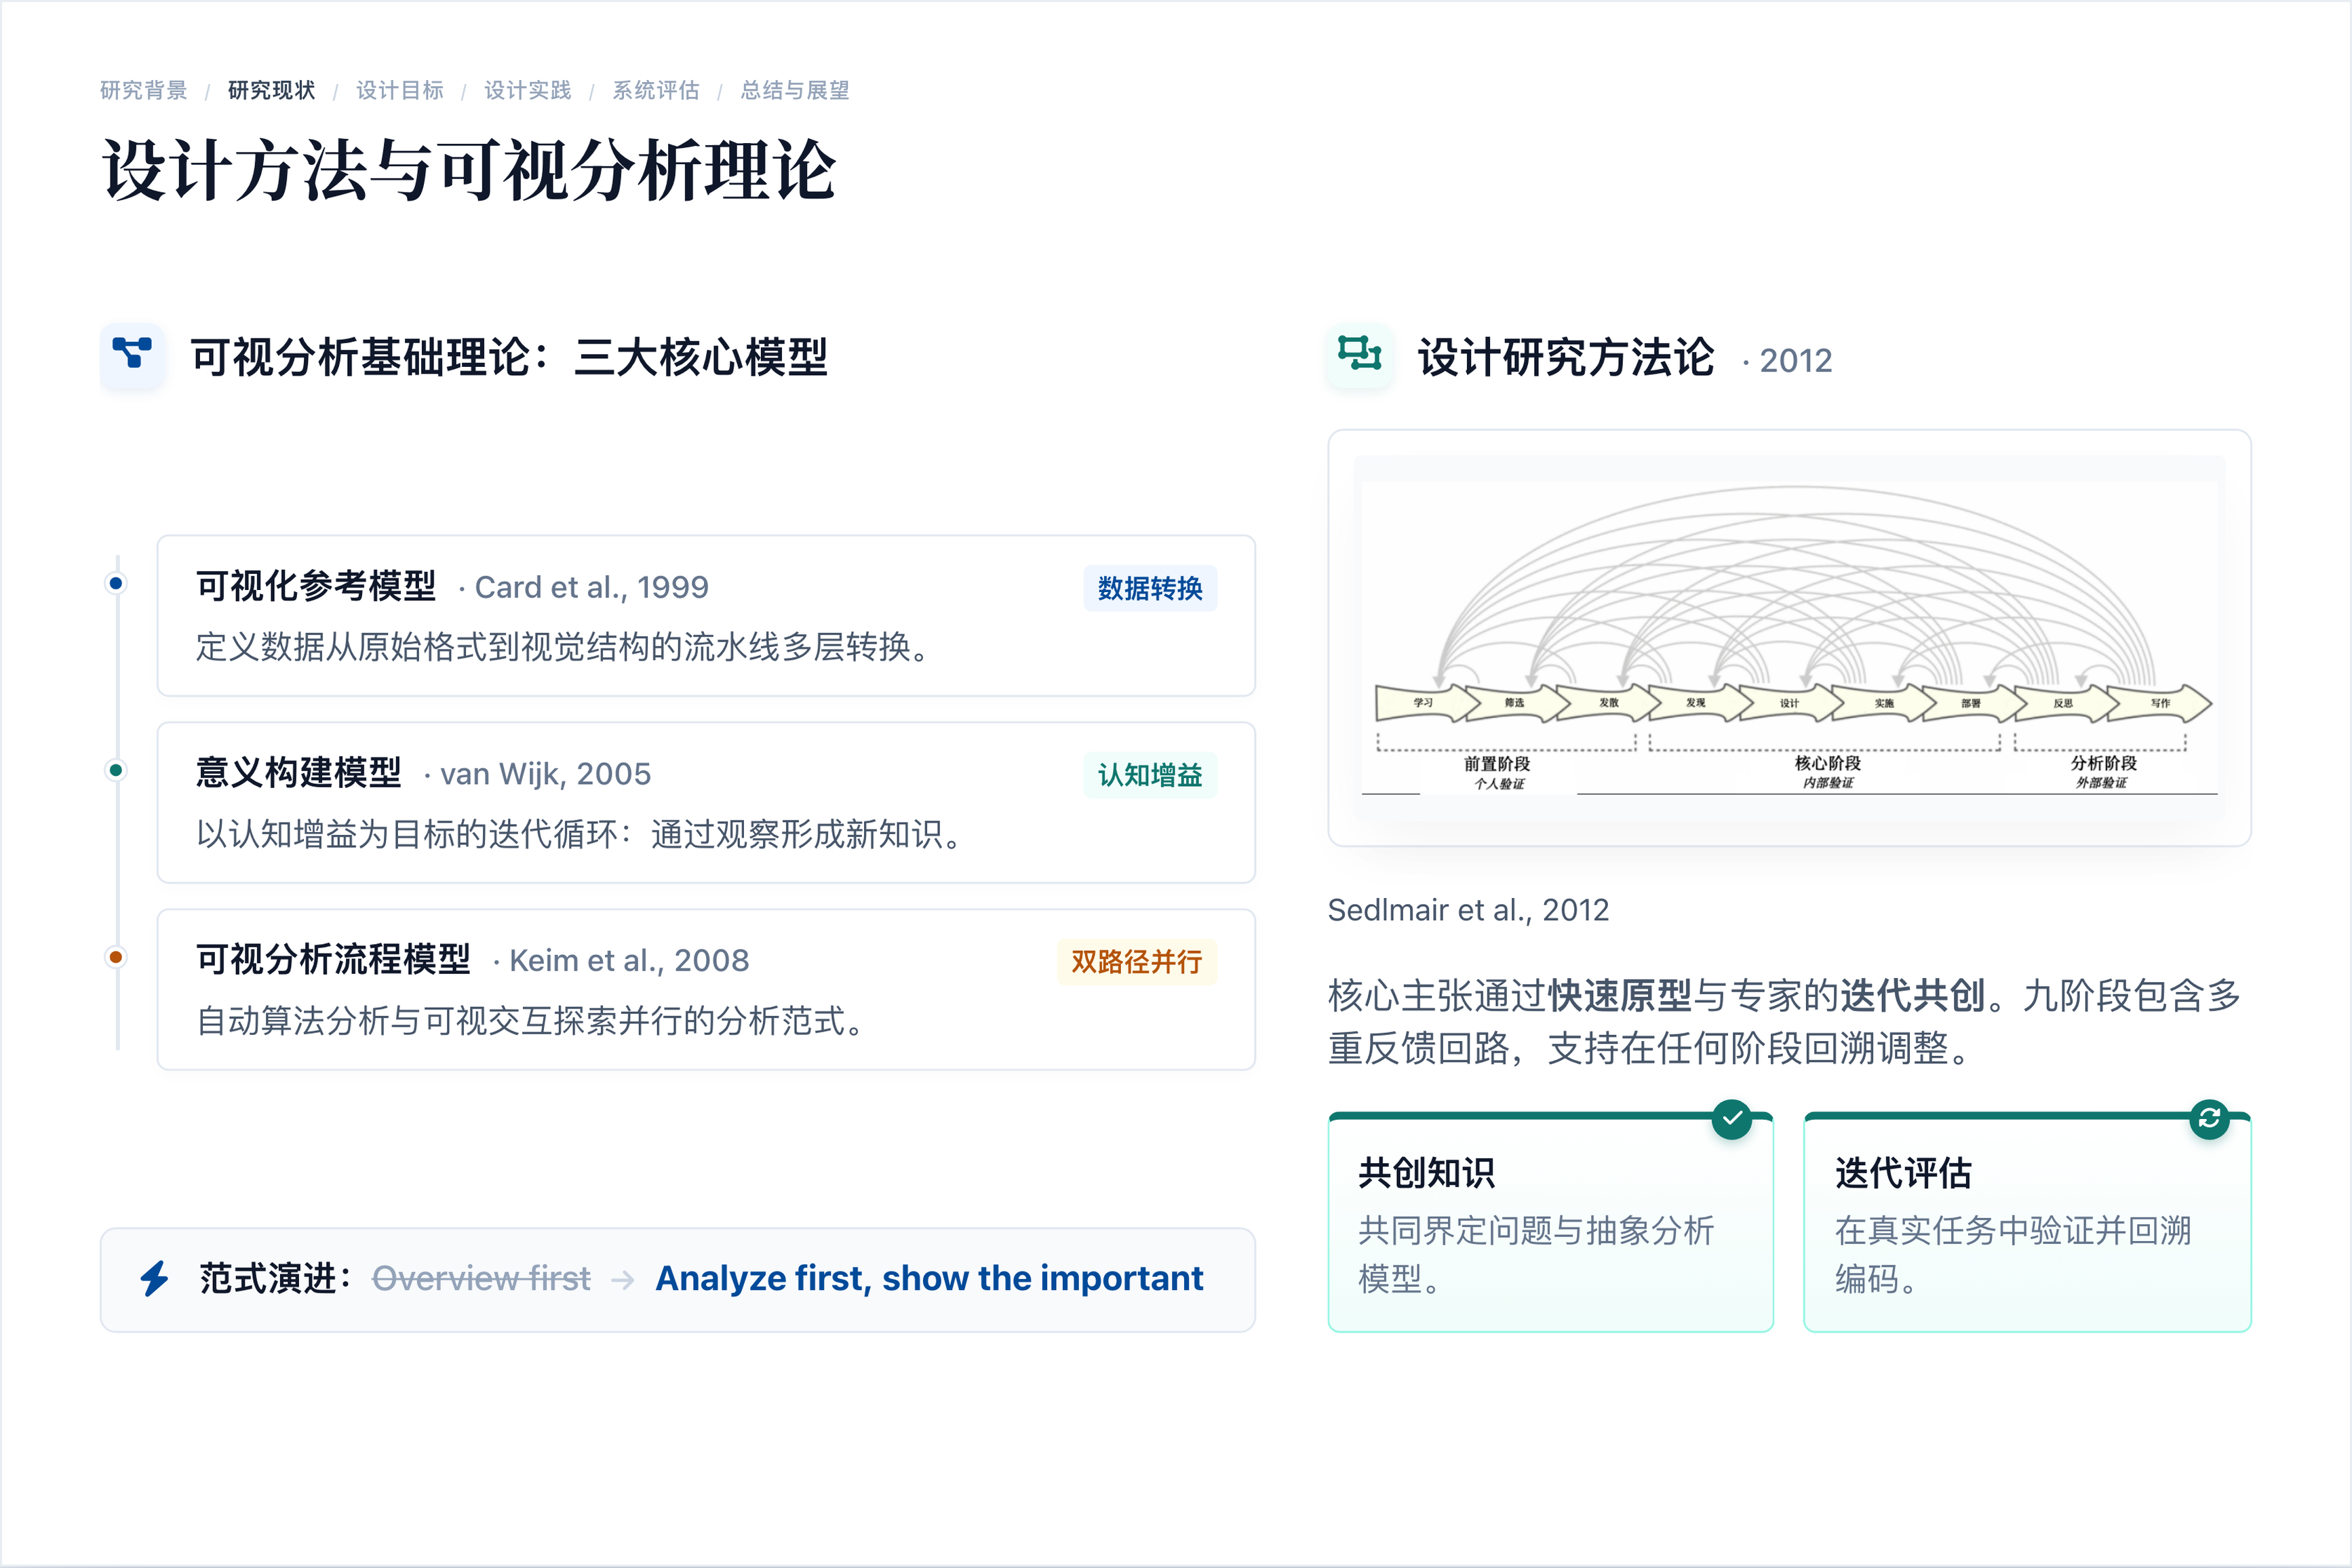Click the 可视化参考模型 card heading
Screen dimensions: 2352x1568
[316, 586]
